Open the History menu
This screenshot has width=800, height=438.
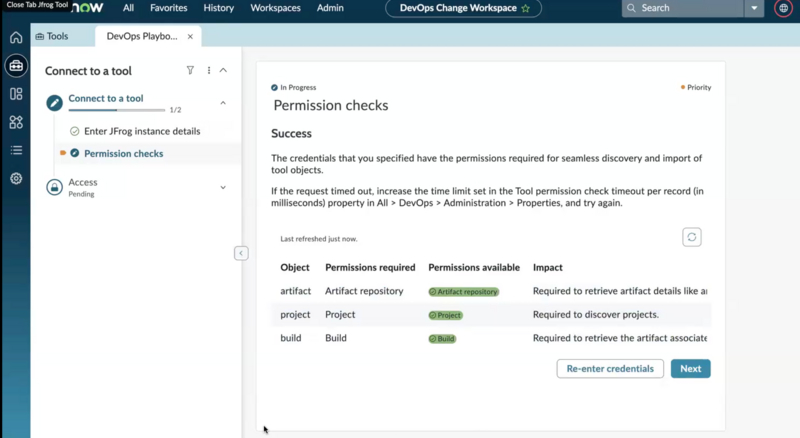[x=218, y=8]
